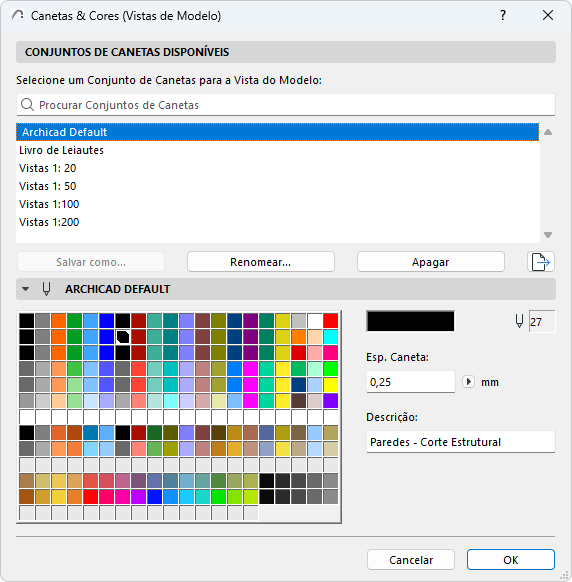Click the pen list scroll down arrow

coord(548,235)
